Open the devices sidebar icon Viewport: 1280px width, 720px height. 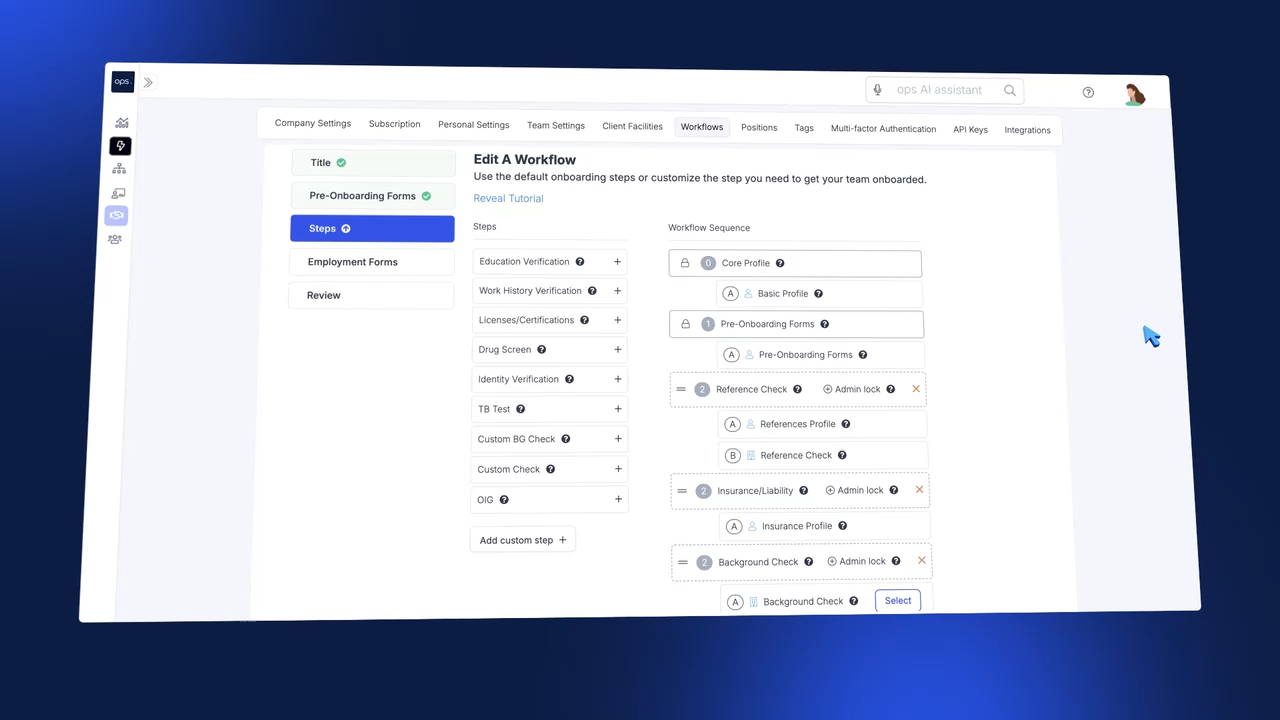[x=118, y=193]
